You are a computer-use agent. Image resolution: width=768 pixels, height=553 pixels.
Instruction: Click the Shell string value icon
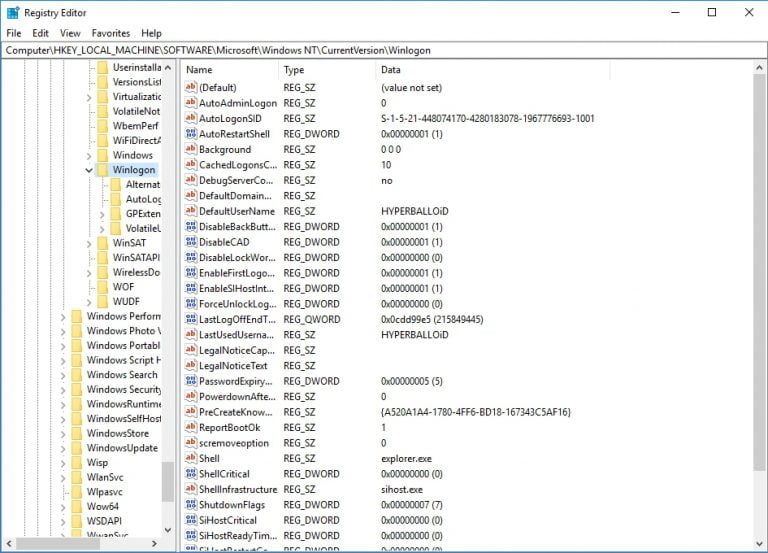coord(191,459)
